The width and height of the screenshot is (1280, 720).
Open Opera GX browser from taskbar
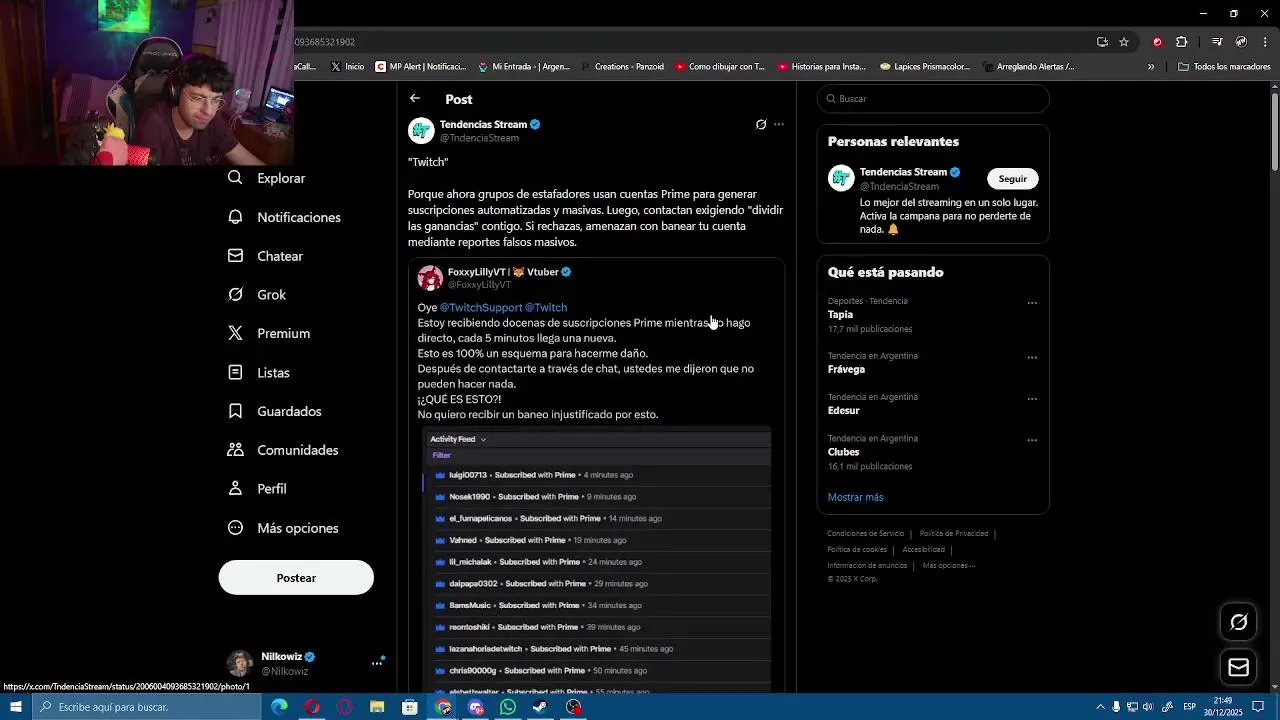pyautogui.click(x=345, y=707)
